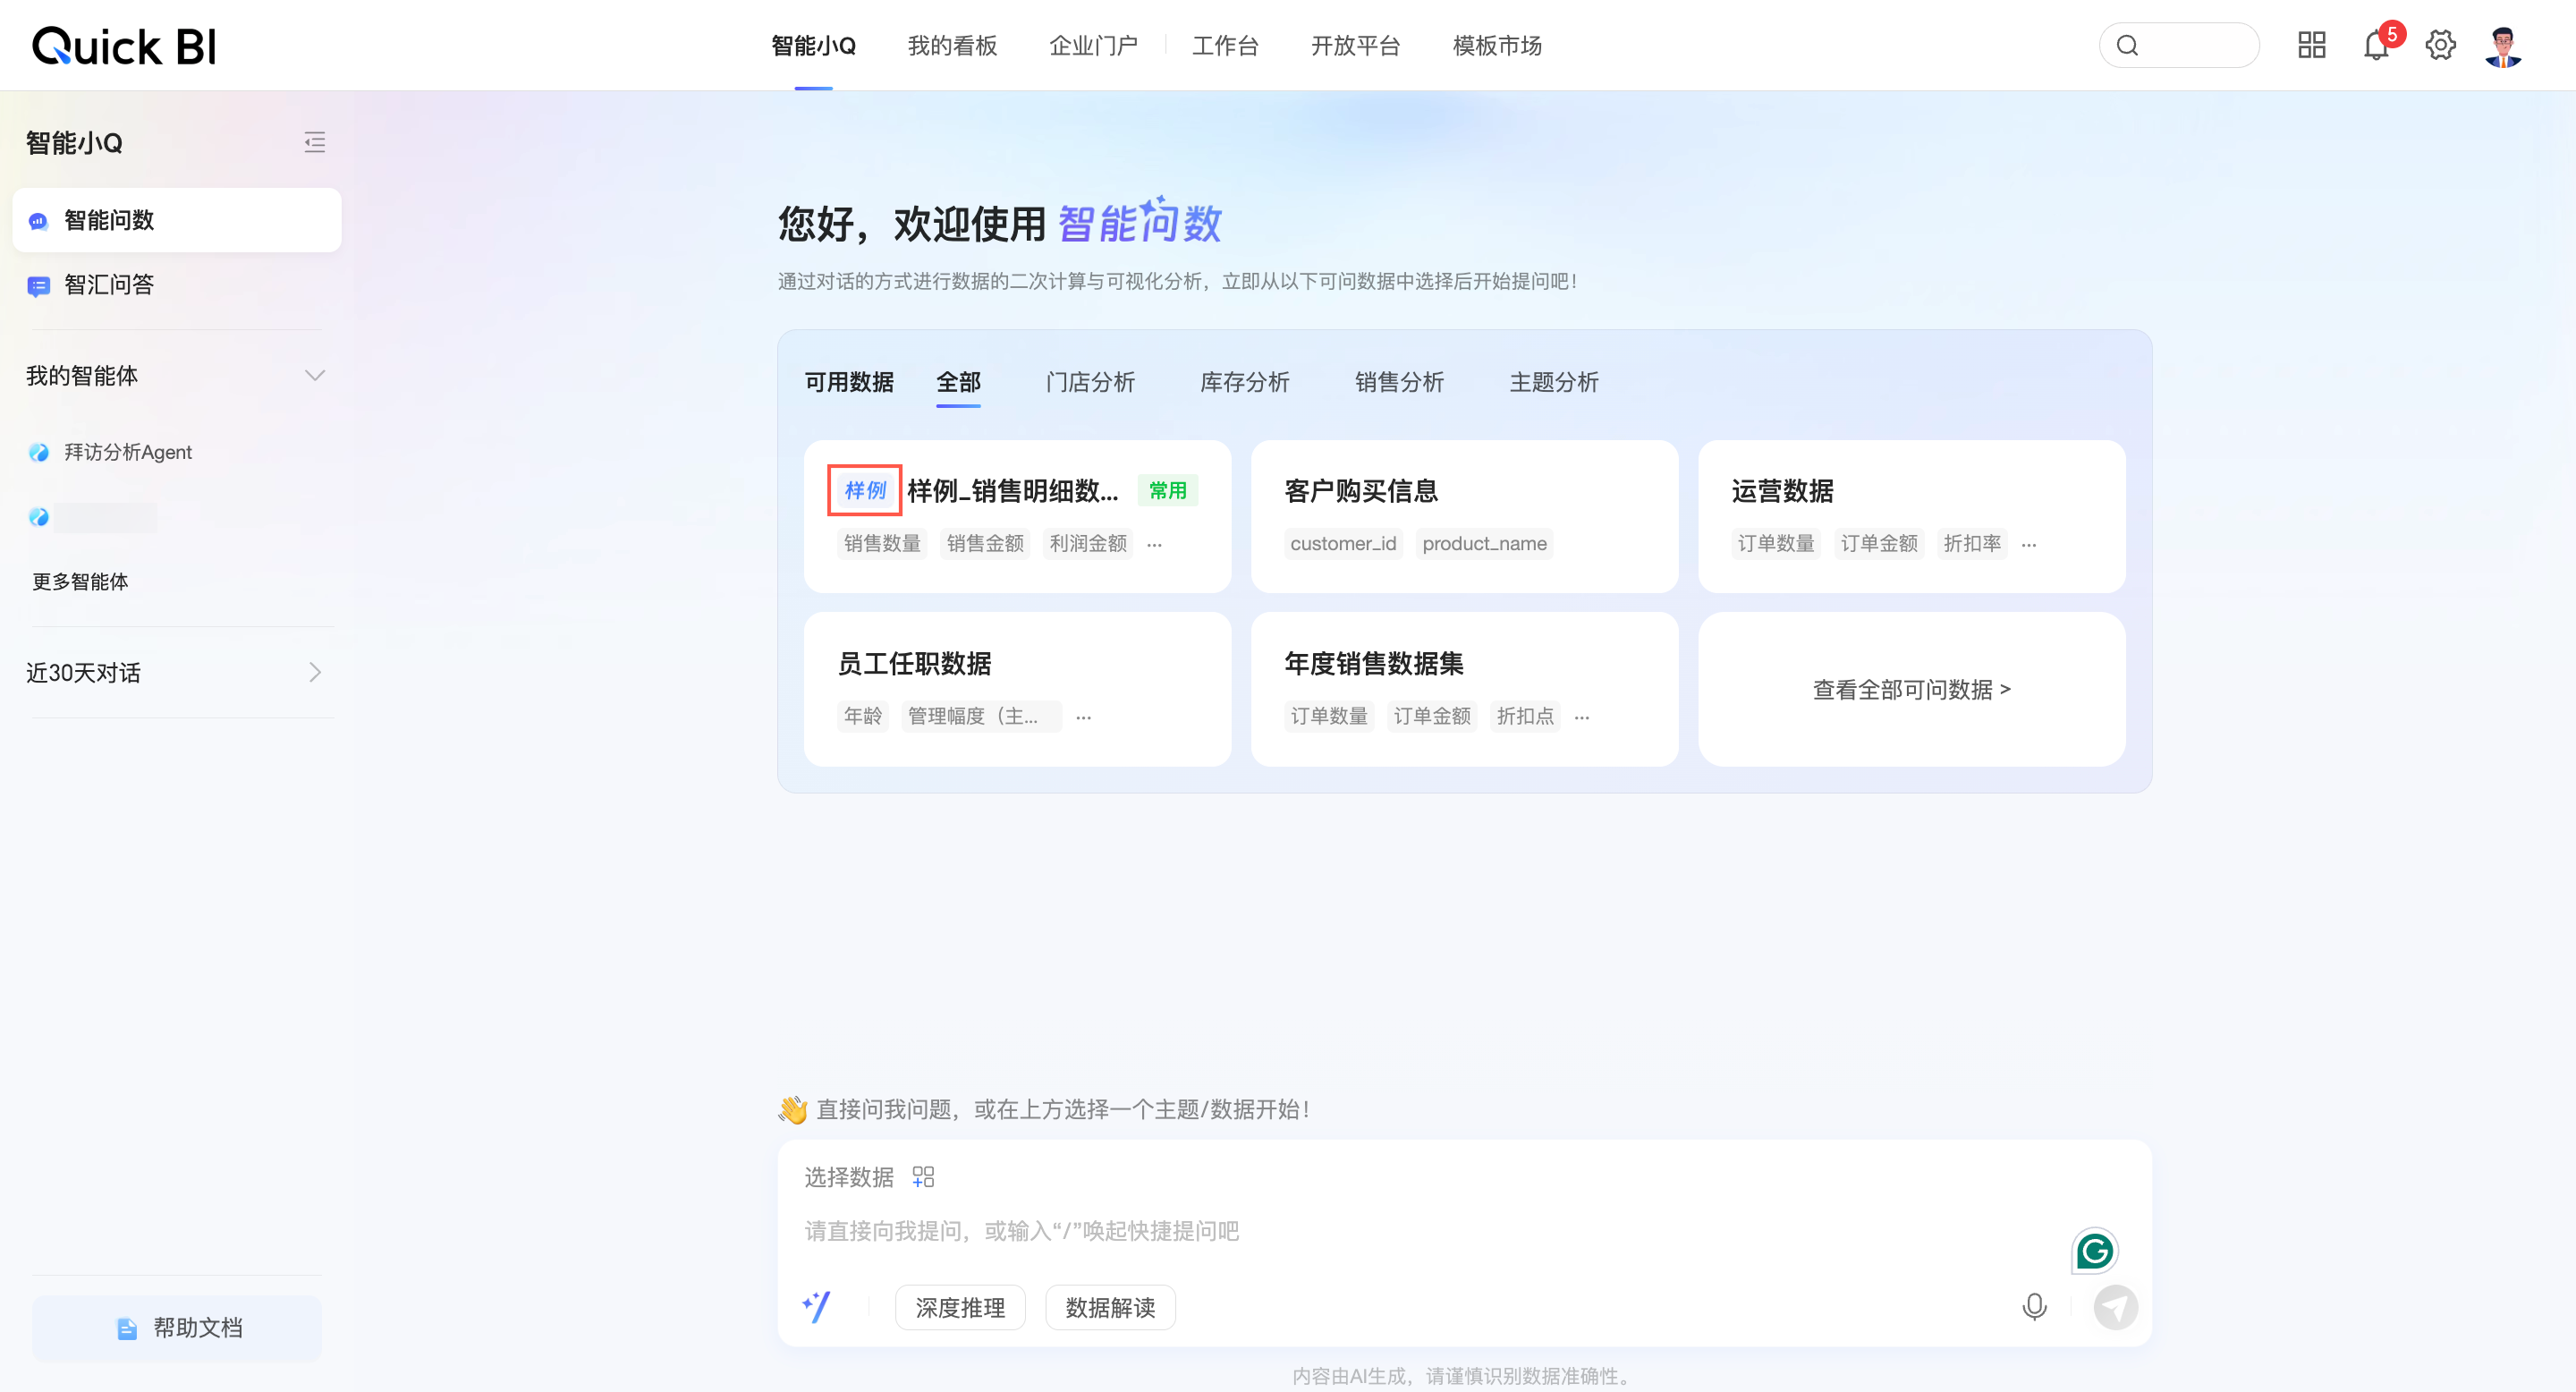Open the 样例_销售明细数 dataset title
Viewport: 2576px width, 1392px height.
1012,490
